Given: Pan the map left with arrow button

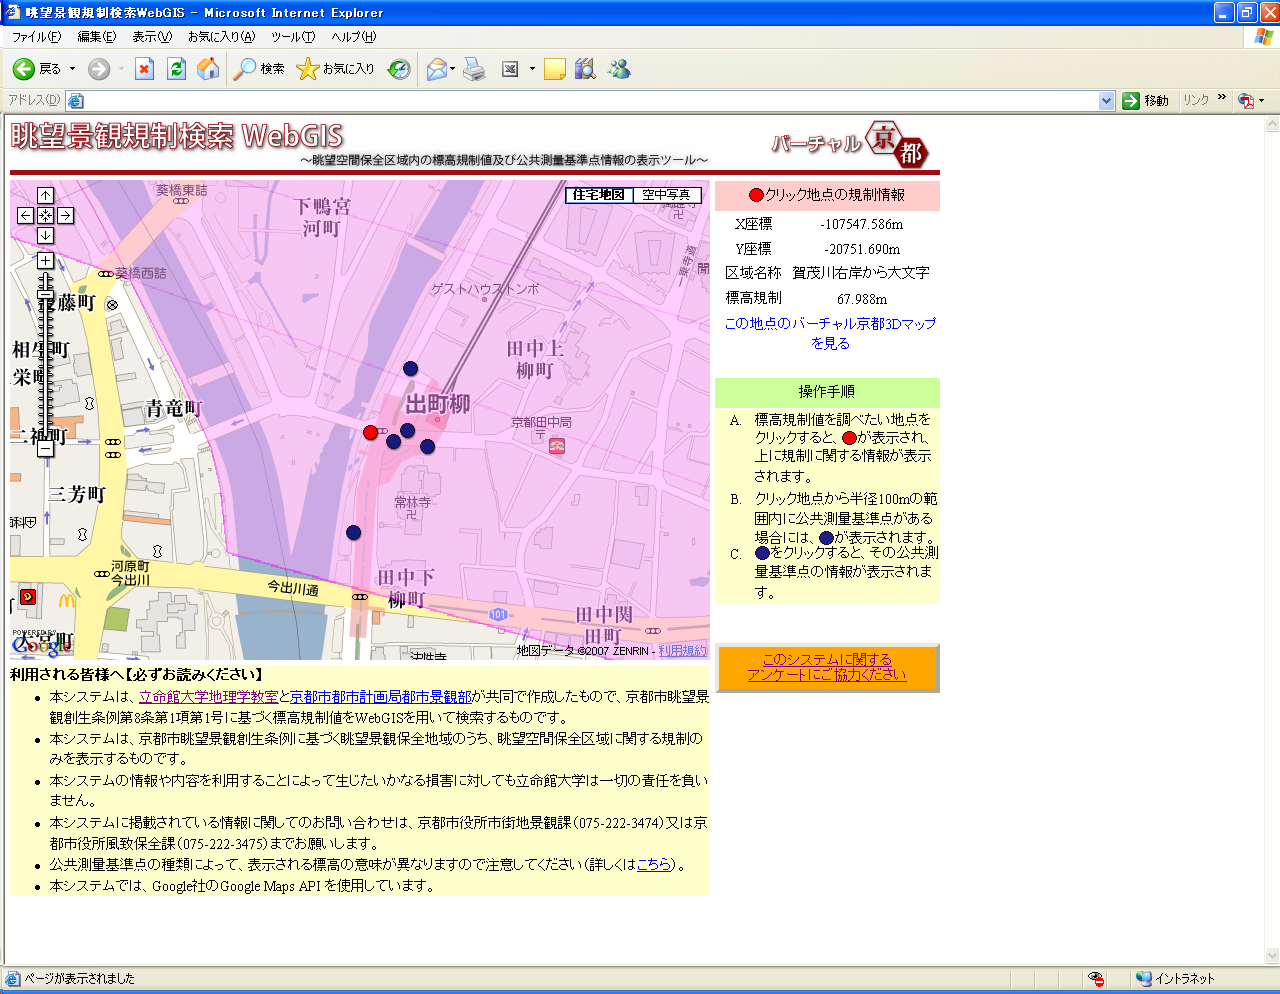Looking at the screenshot, I should pyautogui.click(x=26, y=216).
